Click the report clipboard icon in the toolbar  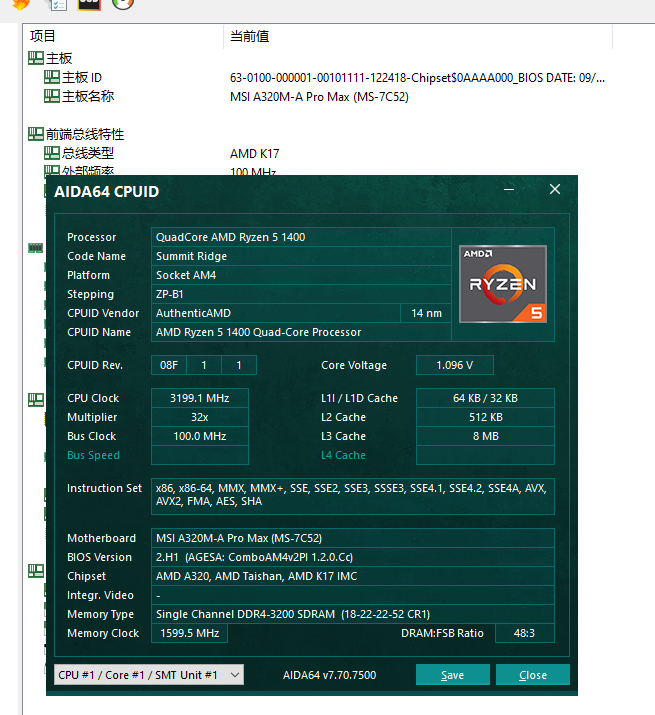57,3
